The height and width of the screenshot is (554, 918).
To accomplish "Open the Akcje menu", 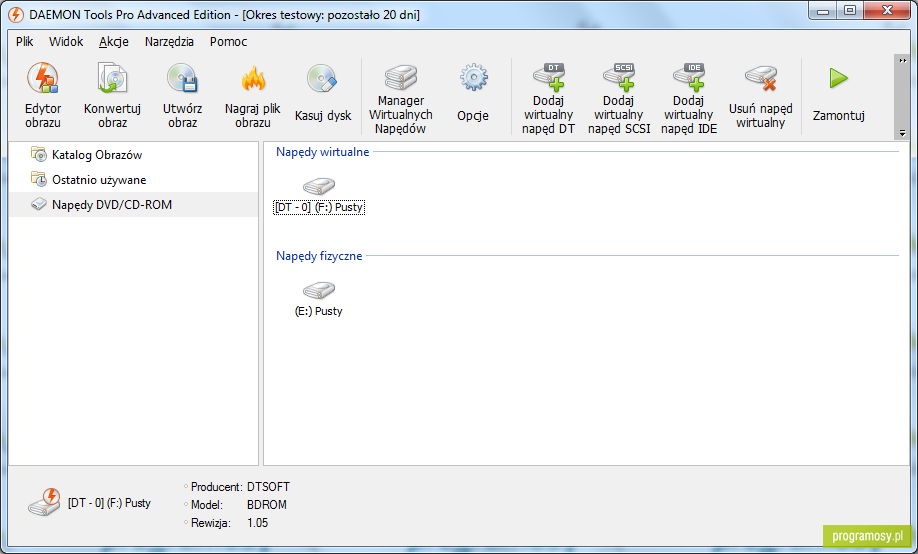I will 114,42.
